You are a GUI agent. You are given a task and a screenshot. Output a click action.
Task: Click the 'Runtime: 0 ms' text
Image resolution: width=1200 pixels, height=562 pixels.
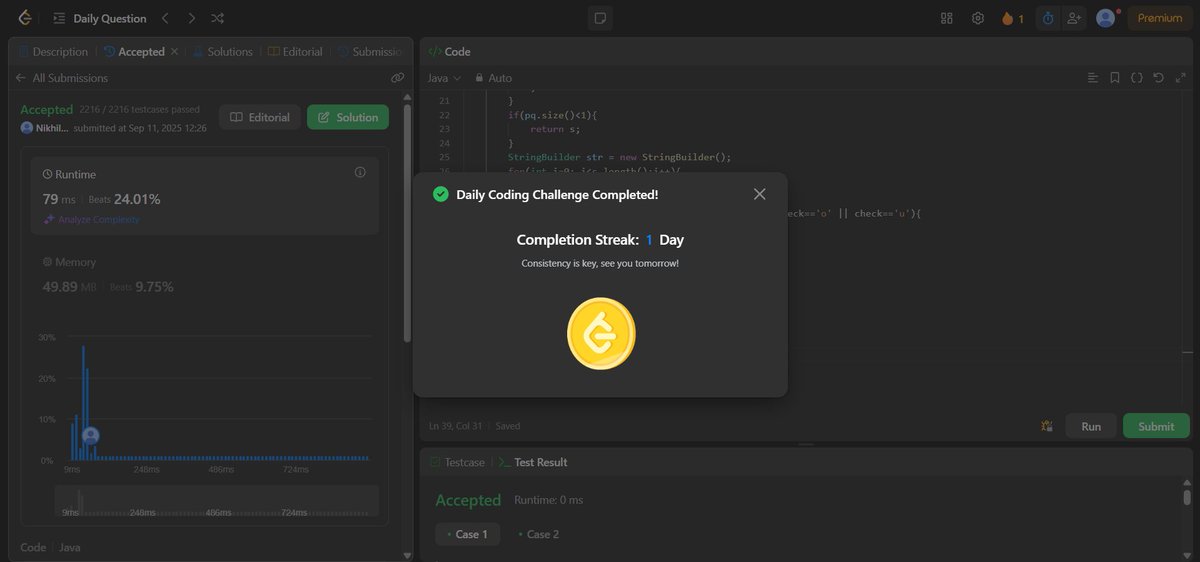click(x=548, y=499)
